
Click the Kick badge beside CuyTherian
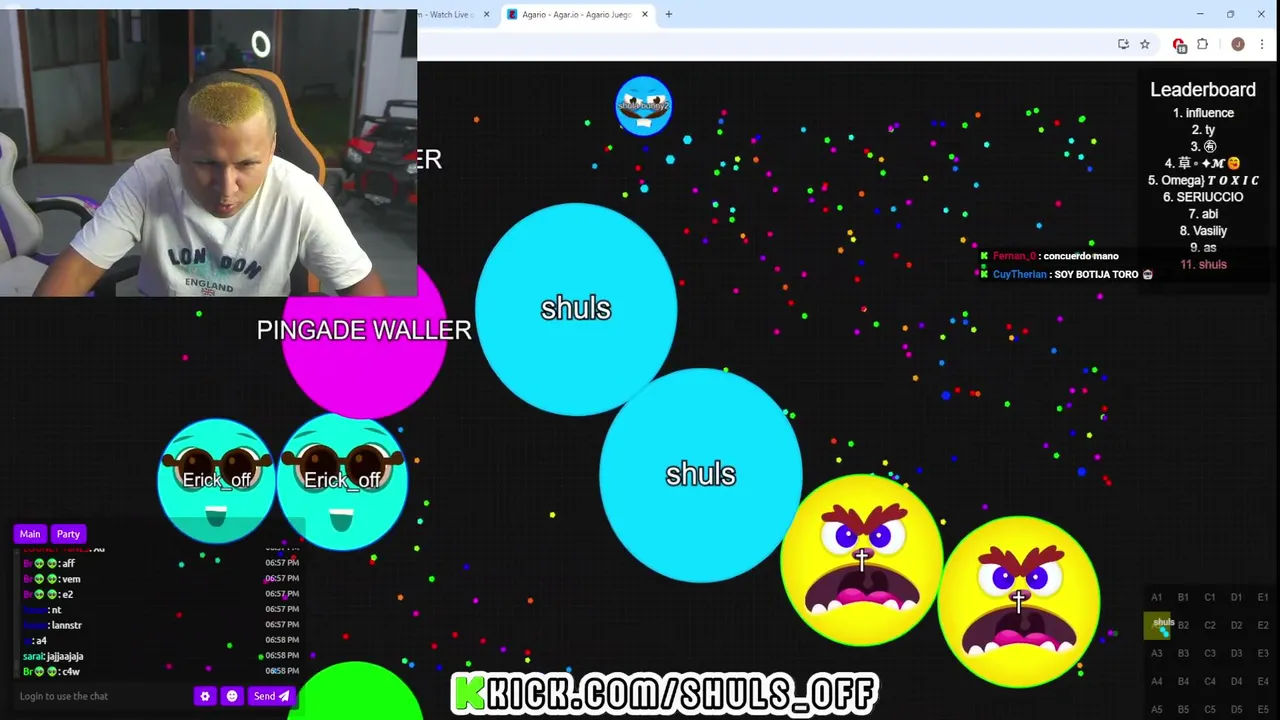[x=984, y=274]
